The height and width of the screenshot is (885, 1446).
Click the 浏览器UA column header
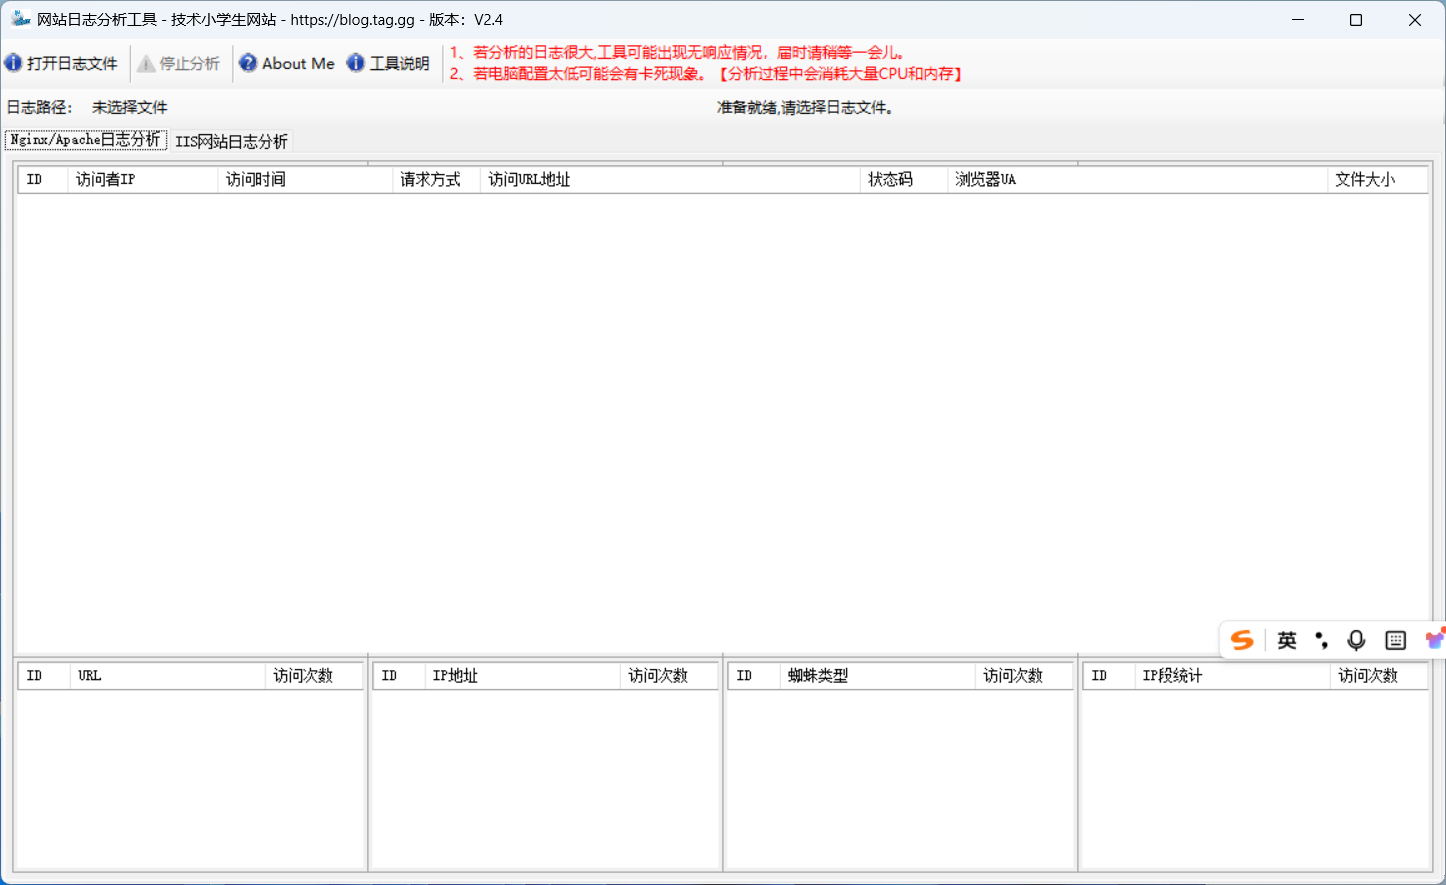pos(1135,180)
